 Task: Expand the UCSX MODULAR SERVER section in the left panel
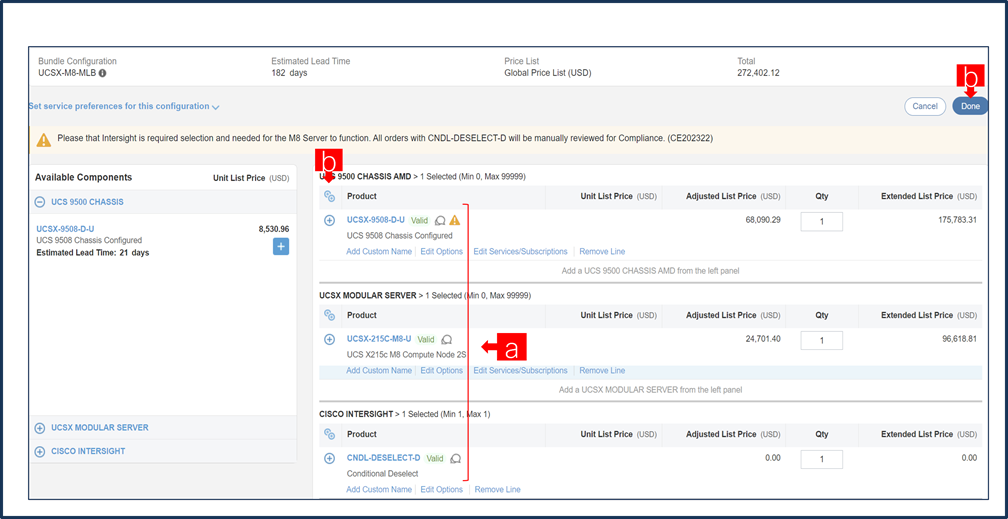[40, 428]
